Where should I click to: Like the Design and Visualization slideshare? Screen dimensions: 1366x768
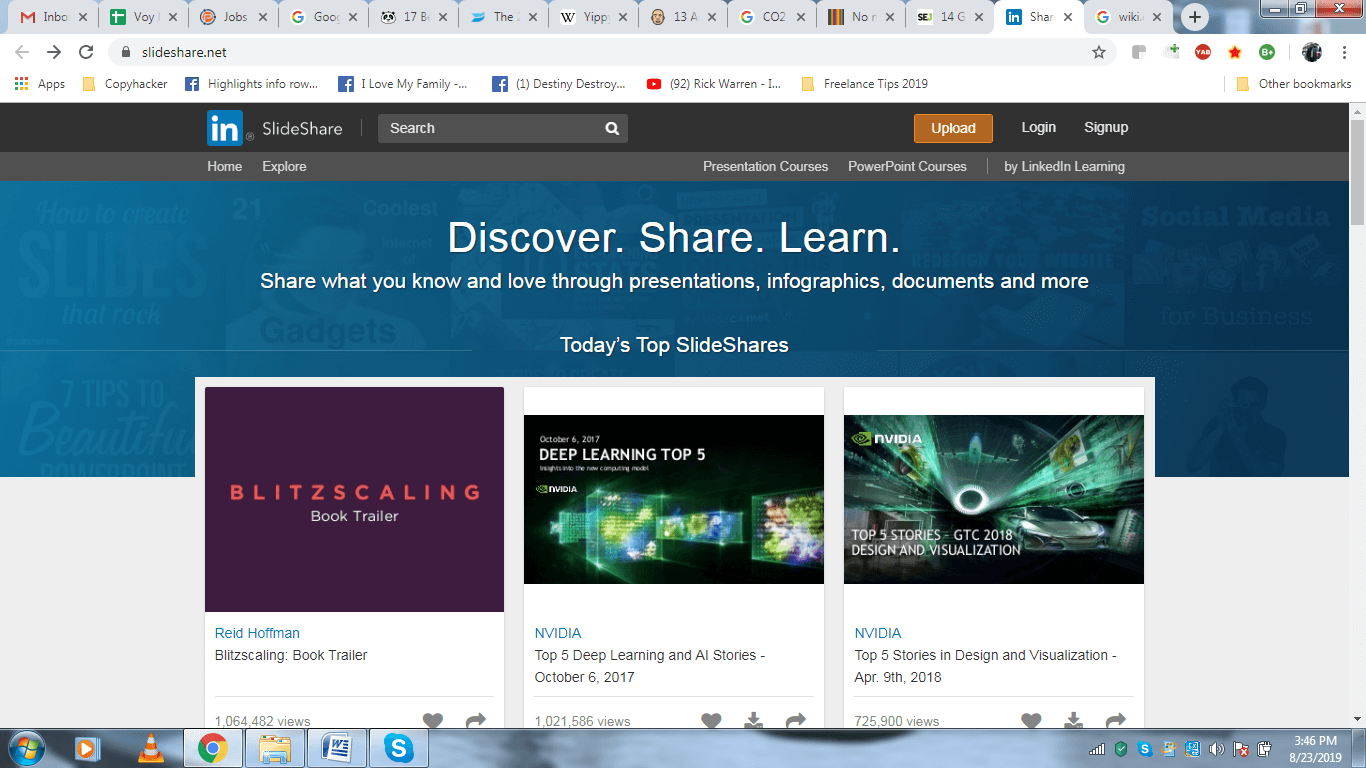1031,720
